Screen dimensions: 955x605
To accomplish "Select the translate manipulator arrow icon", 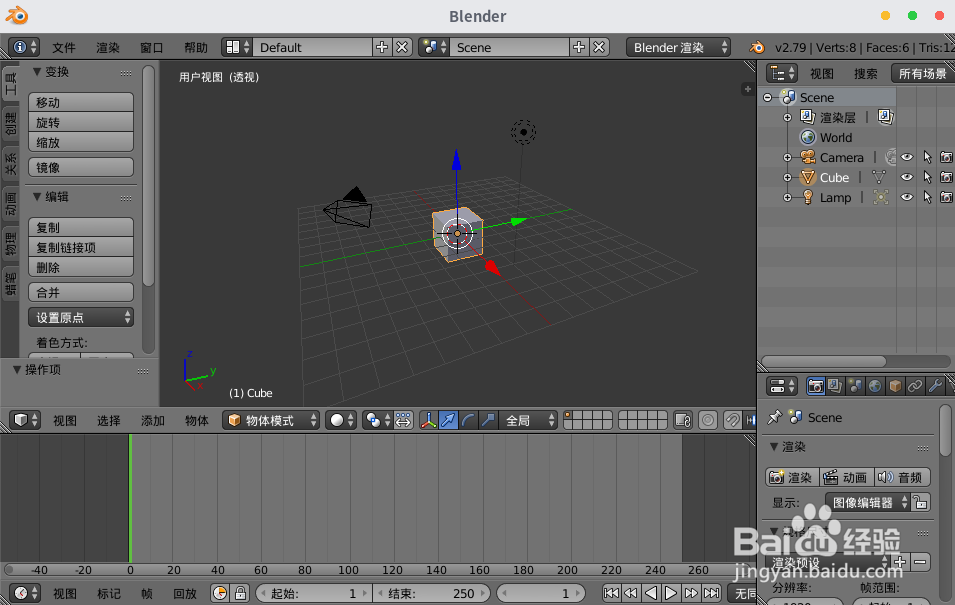I will coord(448,420).
